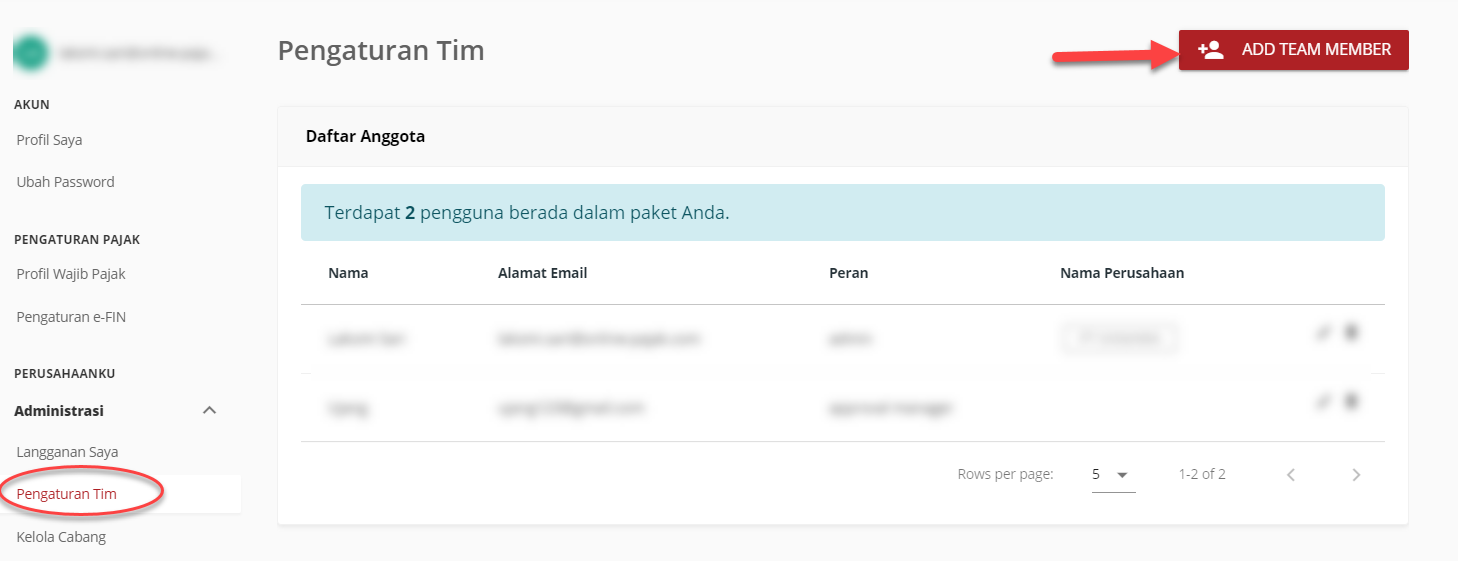
Task: Go to the previous page of members
Action: coord(1291,475)
